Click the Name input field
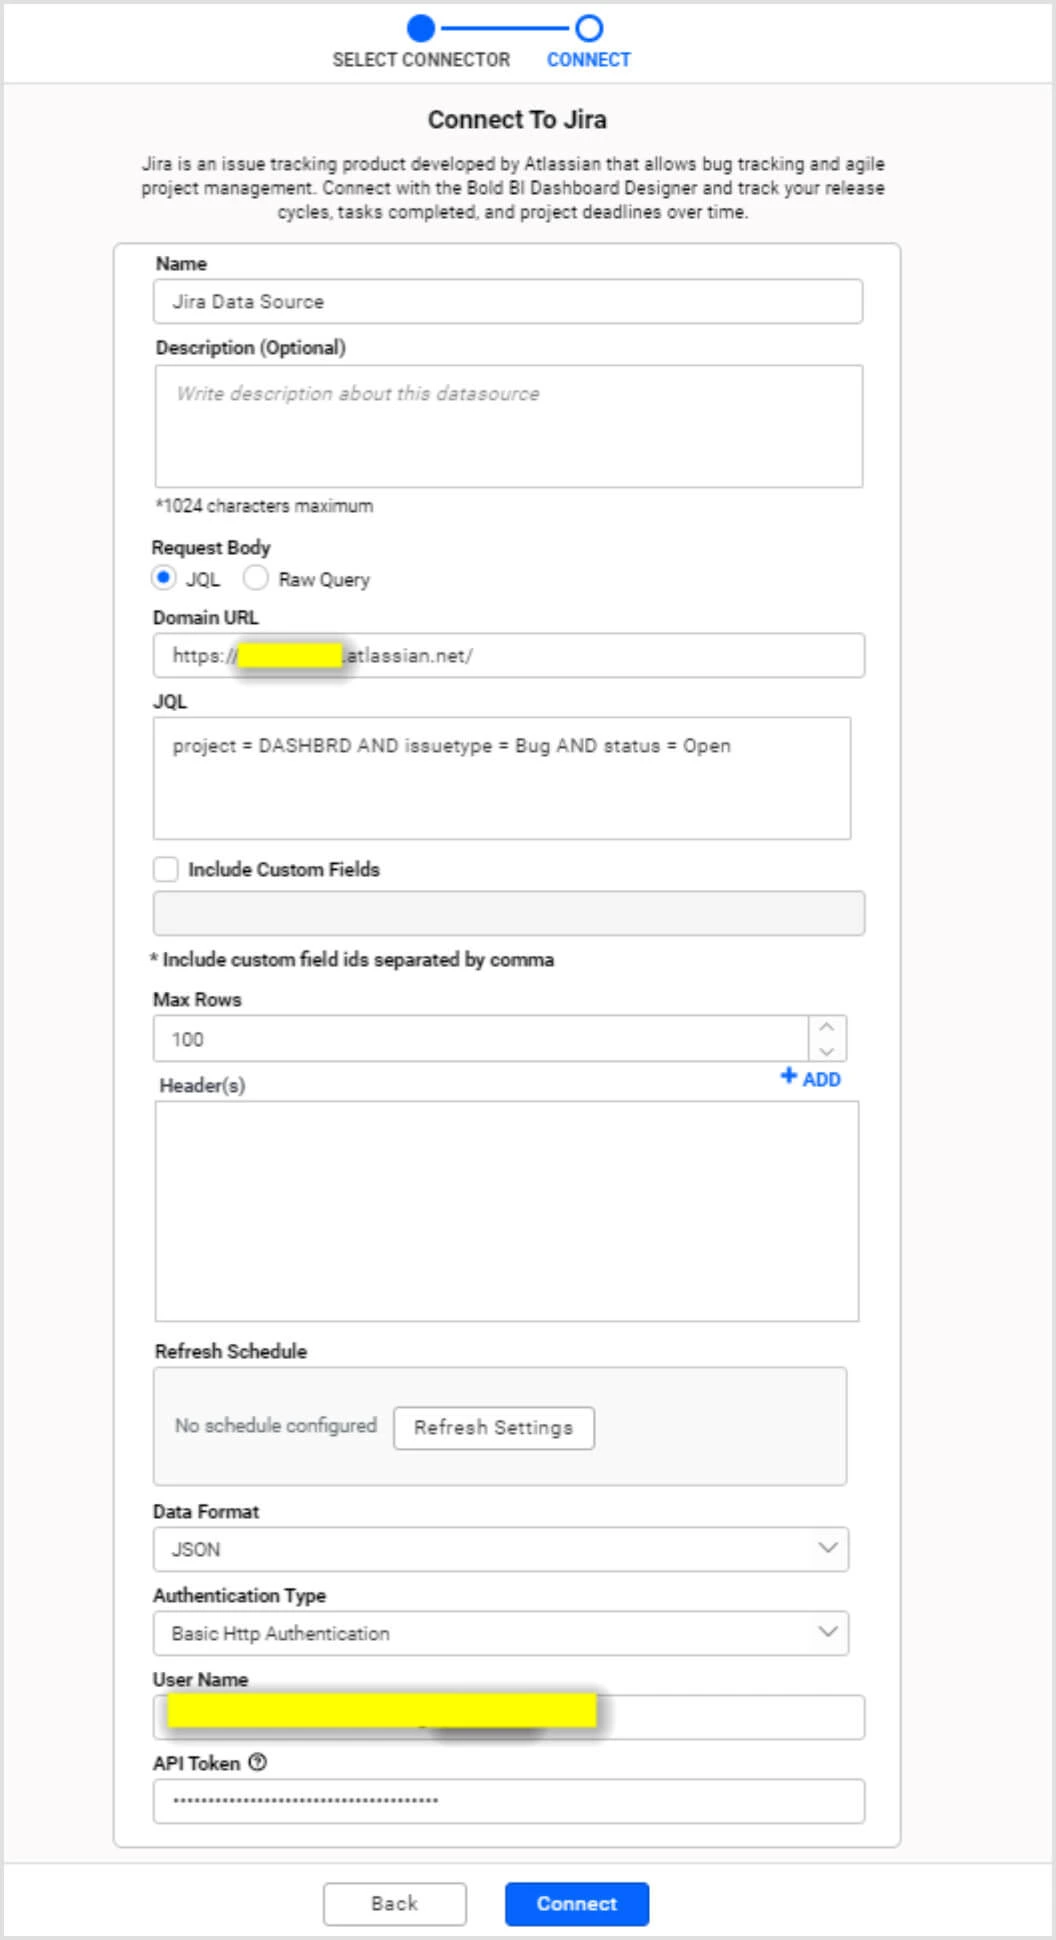This screenshot has width=1056, height=1940. 508,301
